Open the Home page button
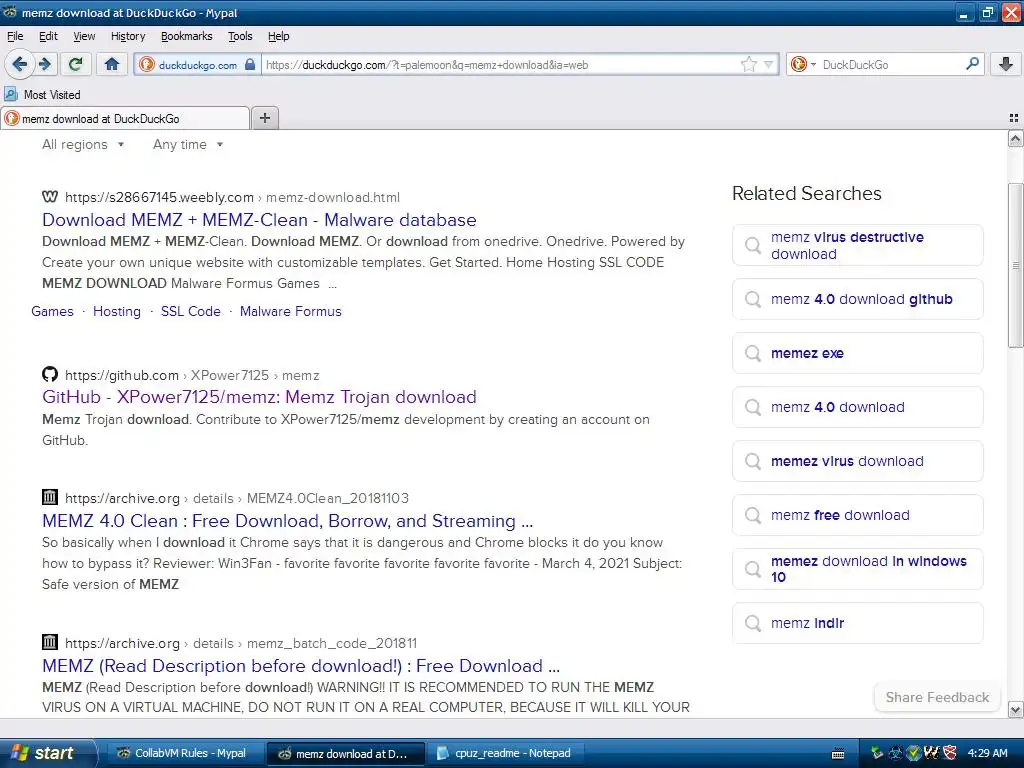The height and width of the screenshot is (768, 1024). [112, 64]
